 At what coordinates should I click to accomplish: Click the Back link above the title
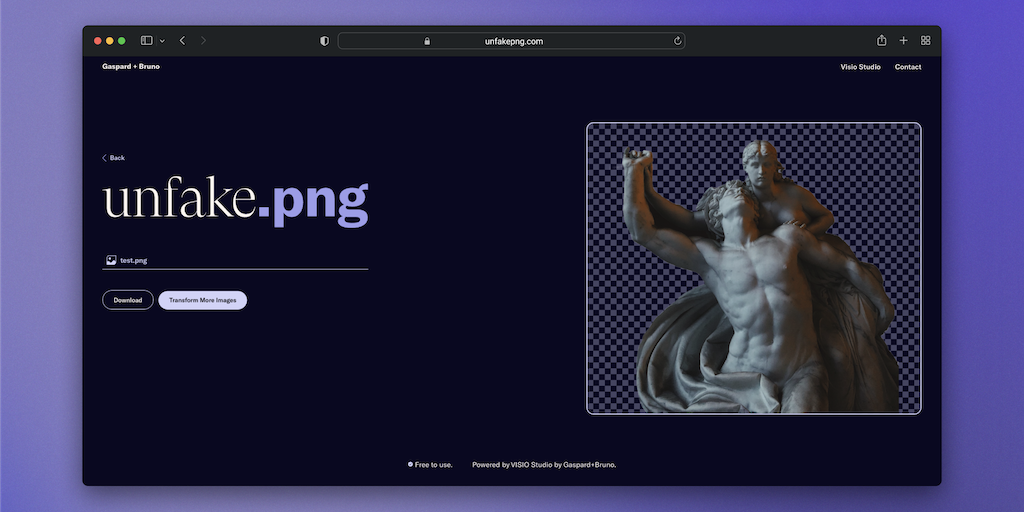113,158
